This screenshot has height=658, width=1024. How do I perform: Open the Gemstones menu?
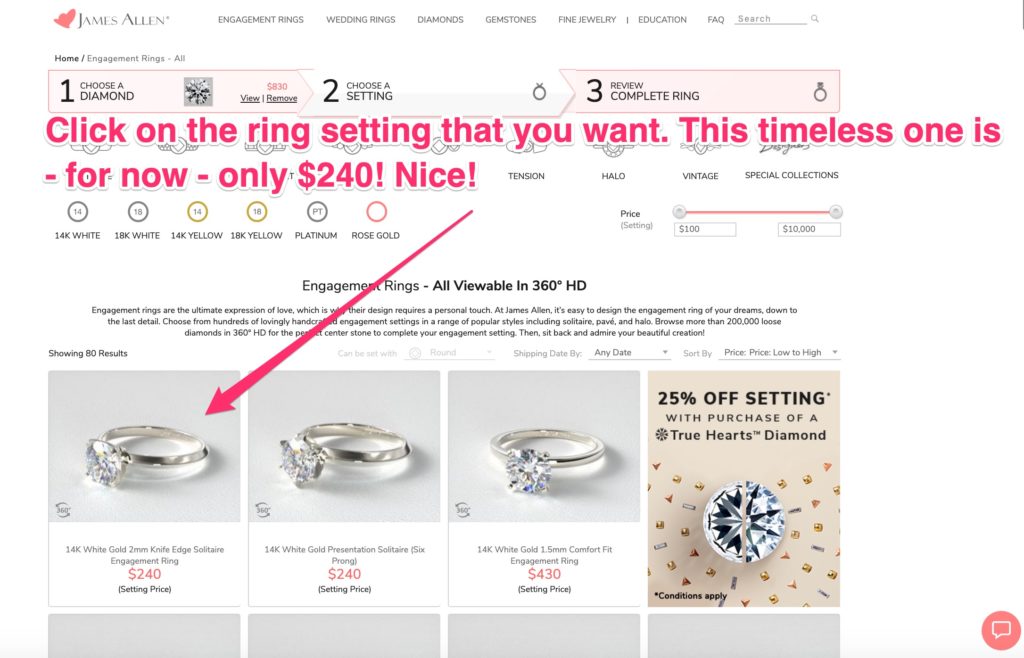point(511,20)
